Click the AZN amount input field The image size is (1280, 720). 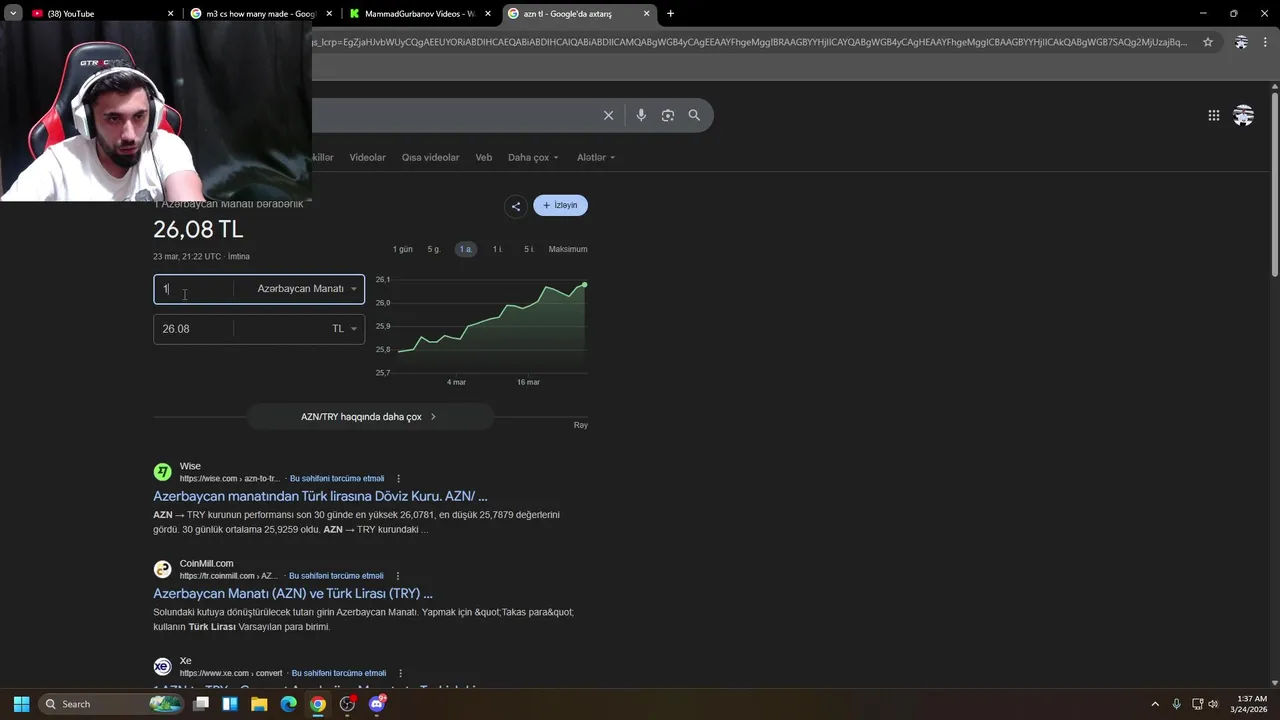tap(194, 289)
